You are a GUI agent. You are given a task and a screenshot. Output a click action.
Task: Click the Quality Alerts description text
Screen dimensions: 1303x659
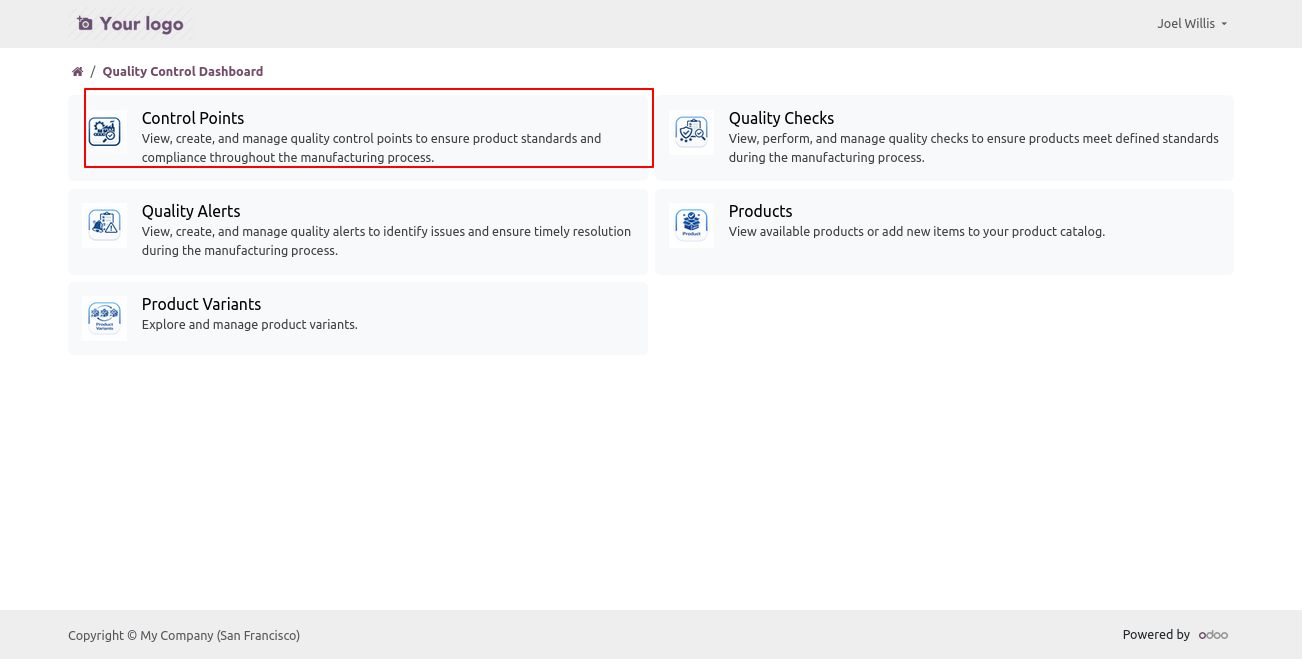[385, 241]
